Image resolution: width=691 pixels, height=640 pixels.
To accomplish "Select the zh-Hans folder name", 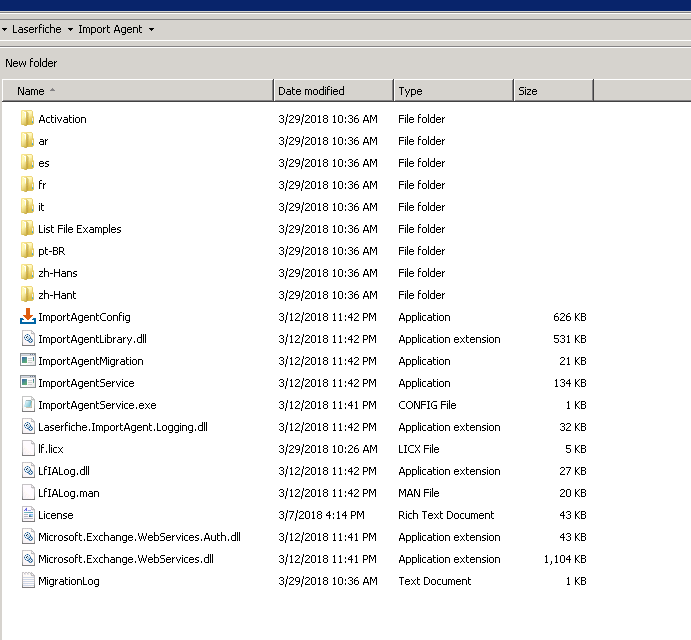I will [58, 273].
